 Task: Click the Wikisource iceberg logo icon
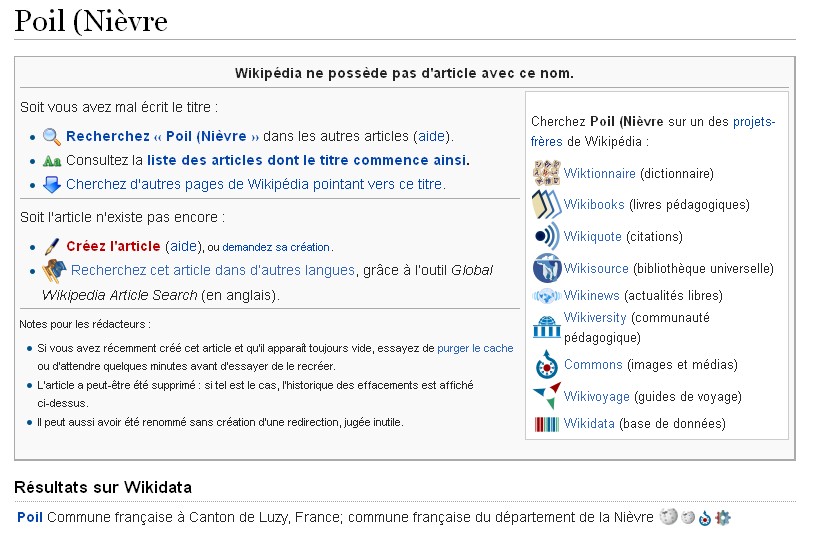pyautogui.click(x=546, y=268)
